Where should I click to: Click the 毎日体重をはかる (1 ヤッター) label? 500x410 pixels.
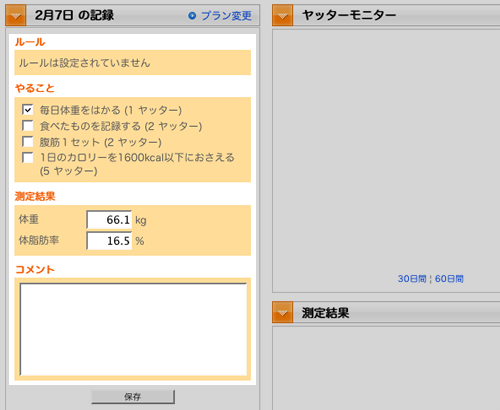coord(111,110)
